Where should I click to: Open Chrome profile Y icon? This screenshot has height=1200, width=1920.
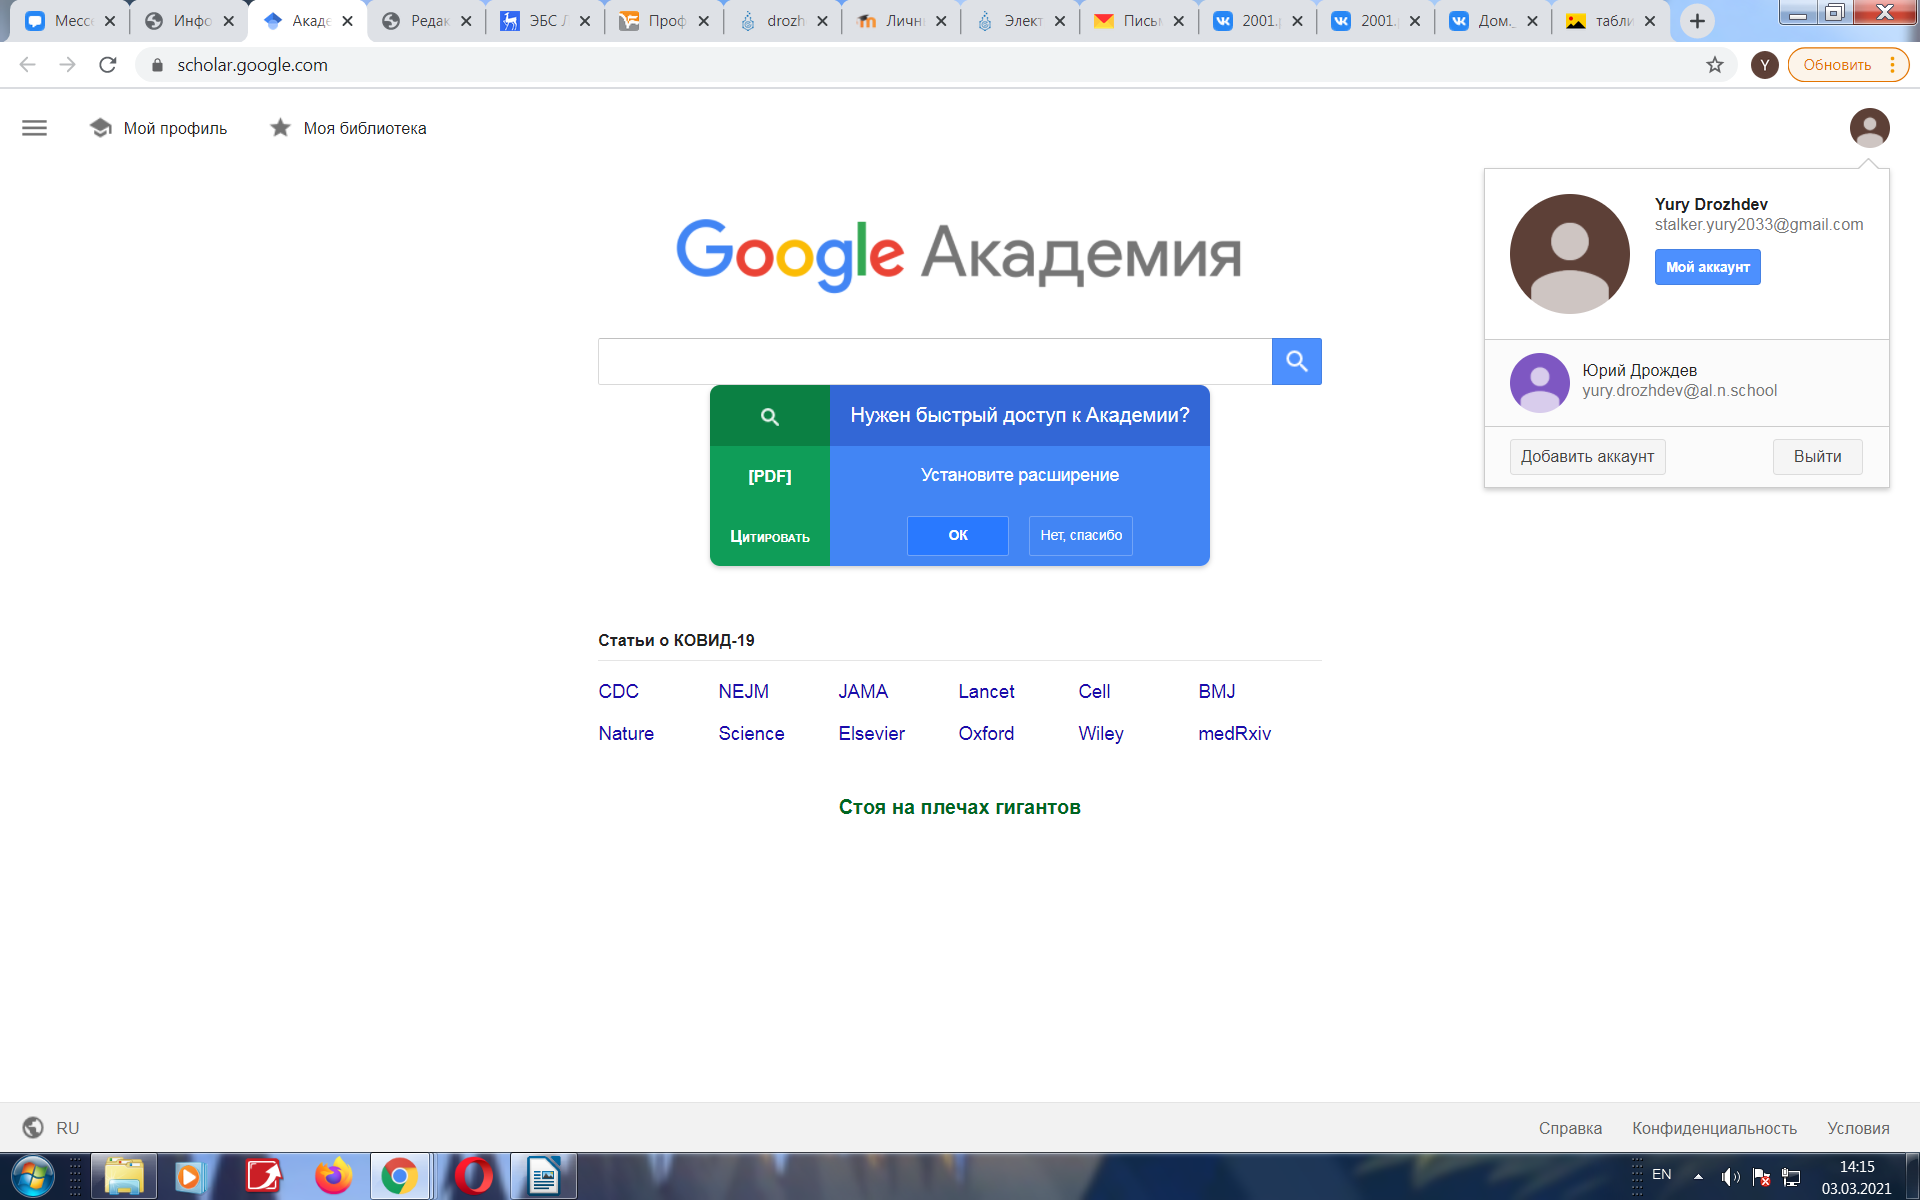[1764, 65]
